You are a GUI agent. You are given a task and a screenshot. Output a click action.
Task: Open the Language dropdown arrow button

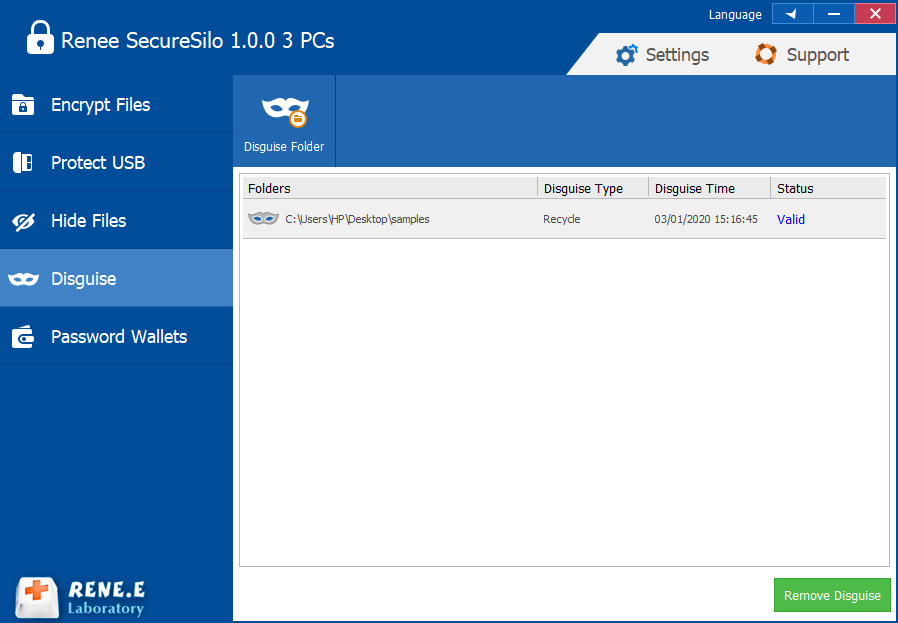pos(792,14)
